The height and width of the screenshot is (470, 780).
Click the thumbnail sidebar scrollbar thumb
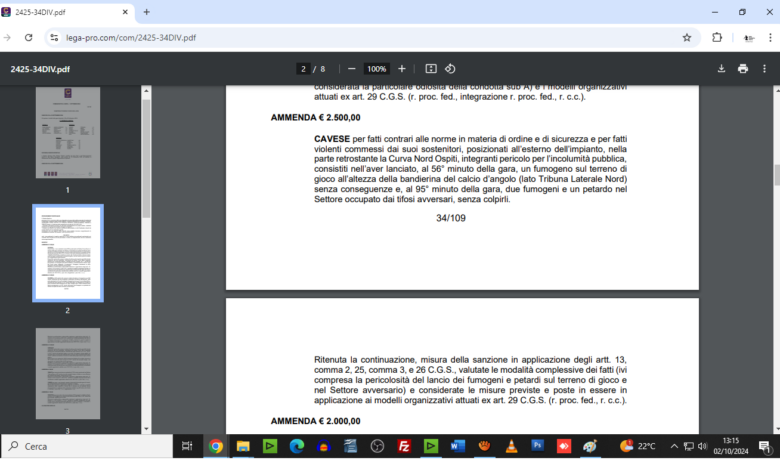(146, 158)
